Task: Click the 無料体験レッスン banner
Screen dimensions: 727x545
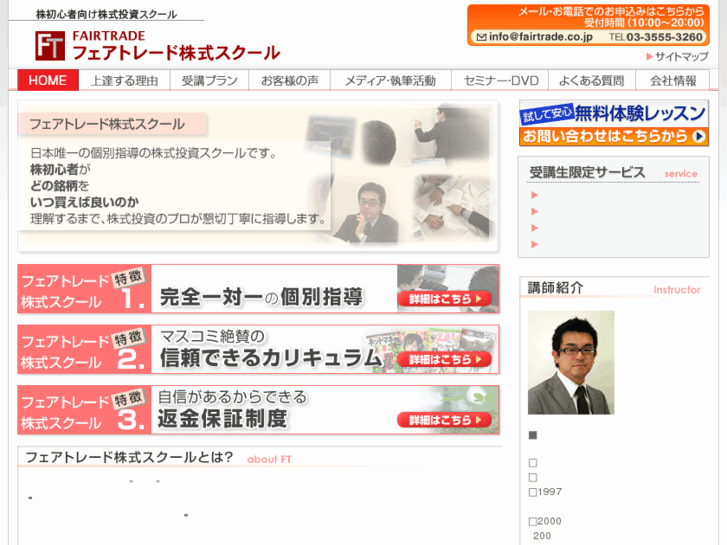Action: (613, 113)
